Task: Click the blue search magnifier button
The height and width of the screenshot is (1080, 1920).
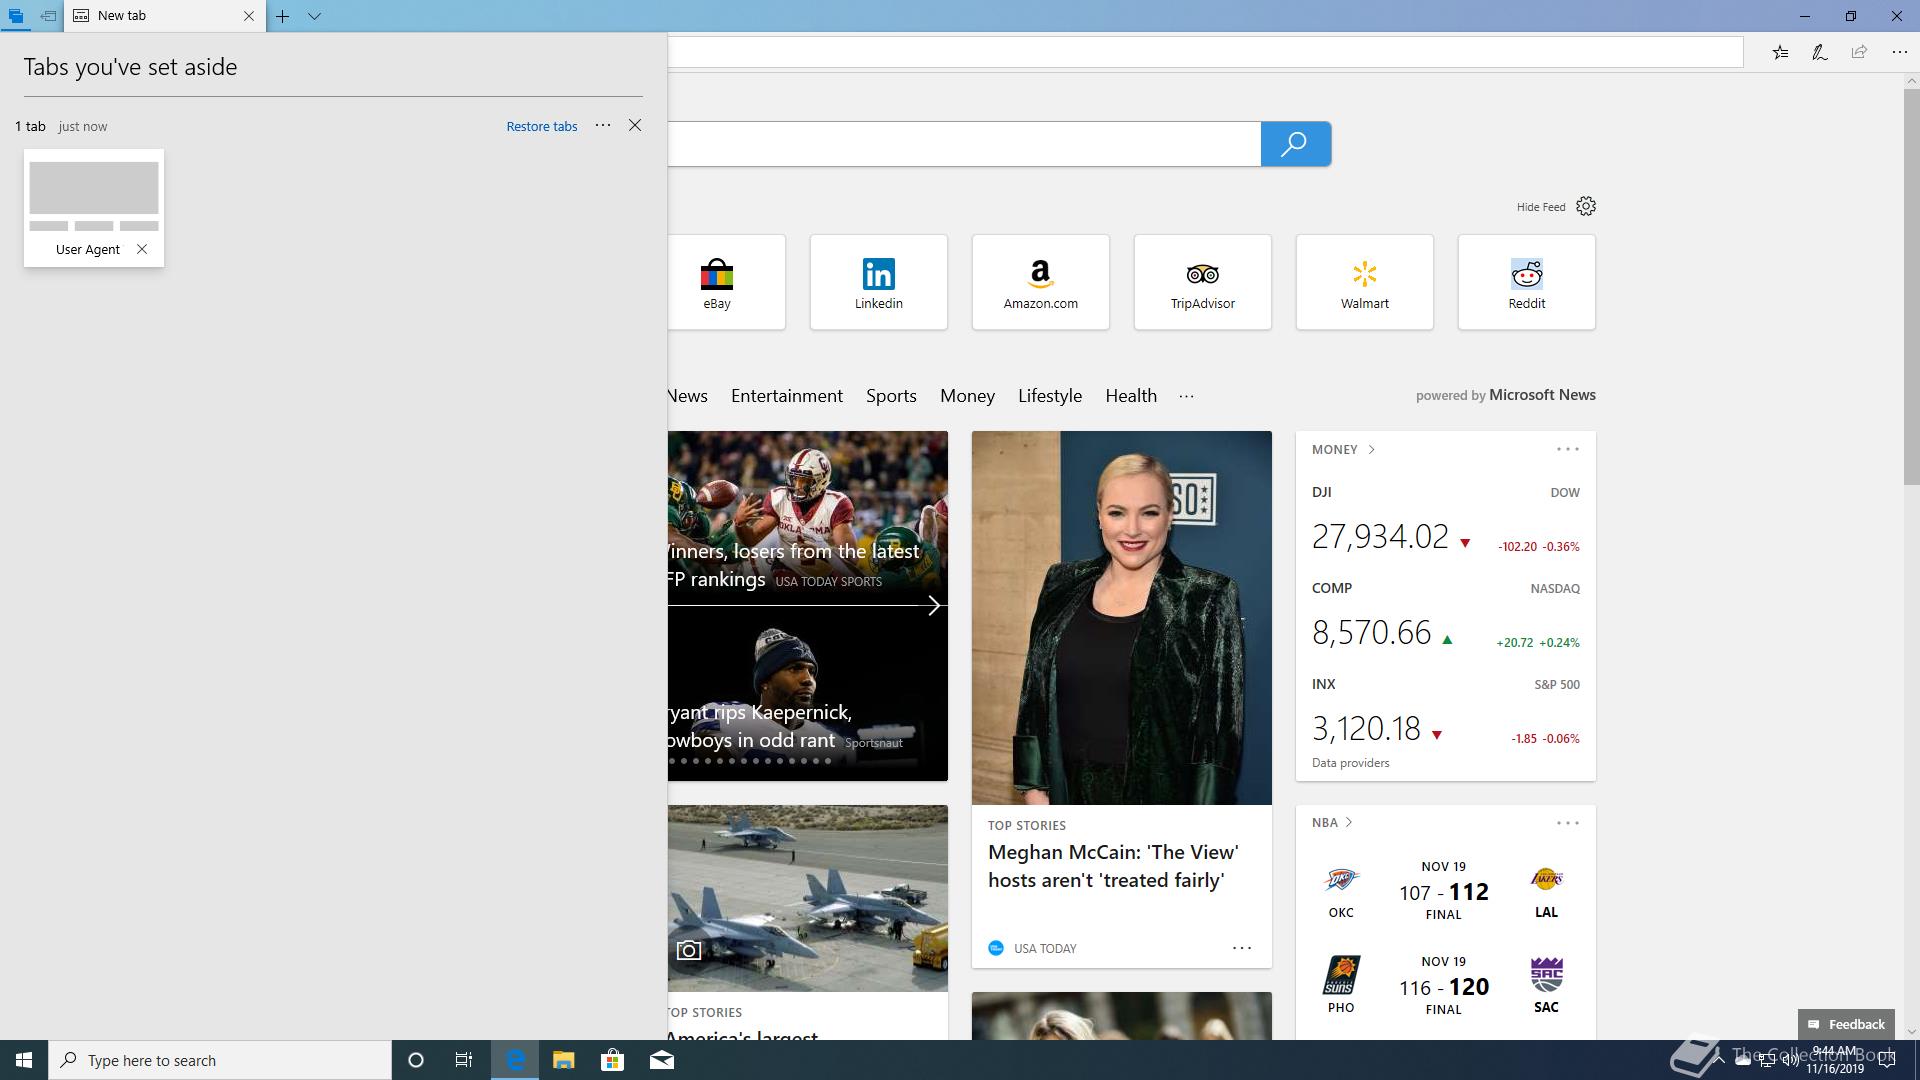Action: coord(1295,144)
